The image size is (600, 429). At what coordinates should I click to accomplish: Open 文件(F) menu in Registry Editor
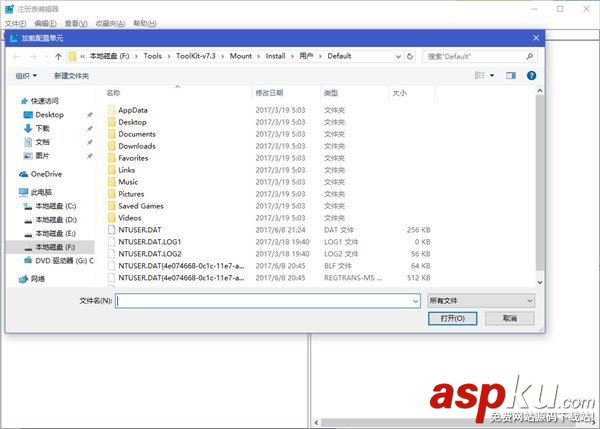coord(15,23)
